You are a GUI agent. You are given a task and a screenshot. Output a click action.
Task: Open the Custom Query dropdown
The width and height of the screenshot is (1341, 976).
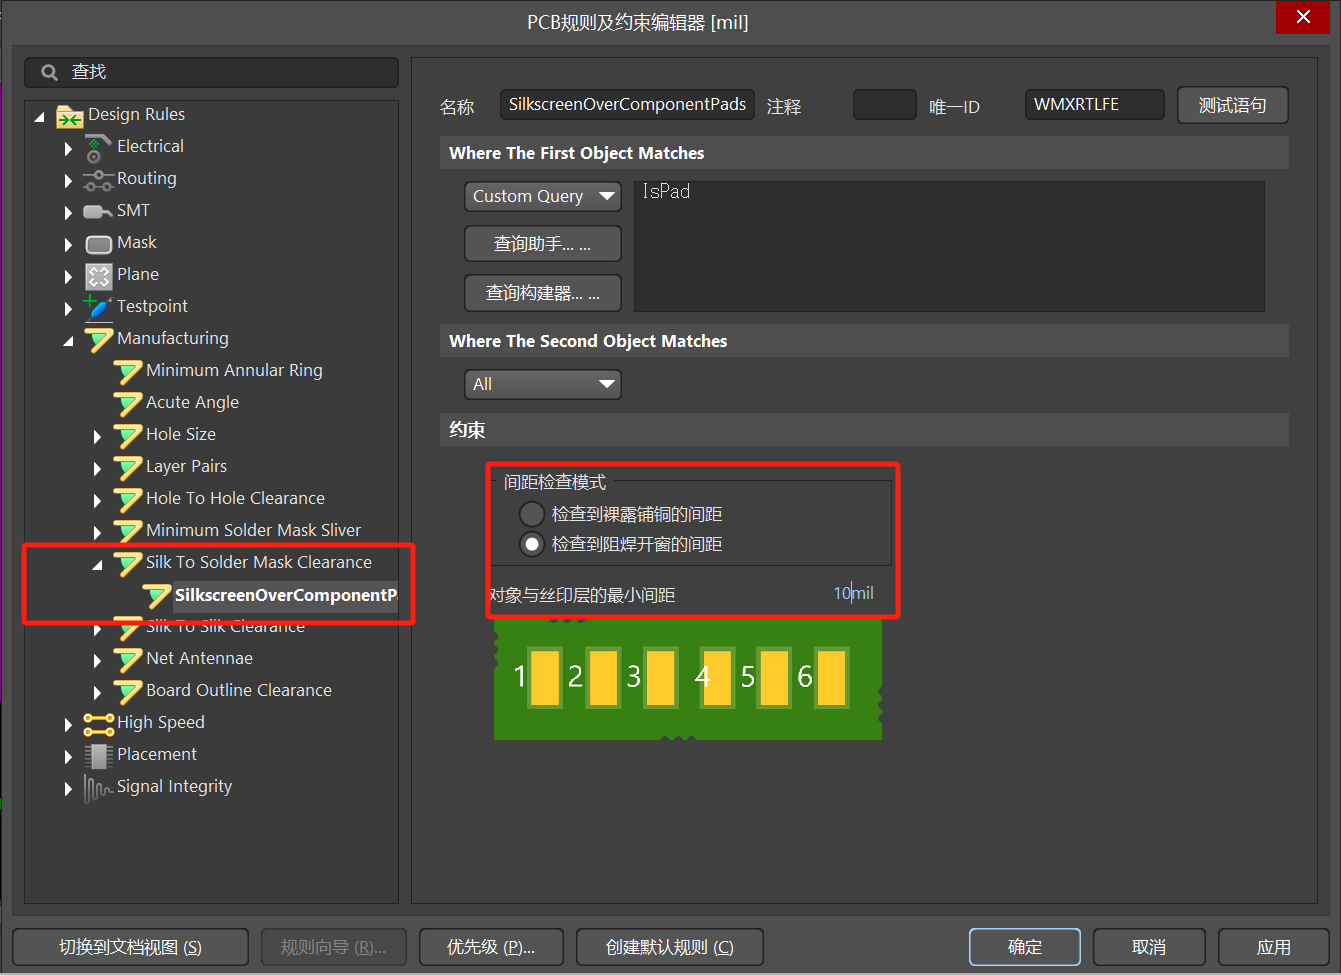pos(542,196)
